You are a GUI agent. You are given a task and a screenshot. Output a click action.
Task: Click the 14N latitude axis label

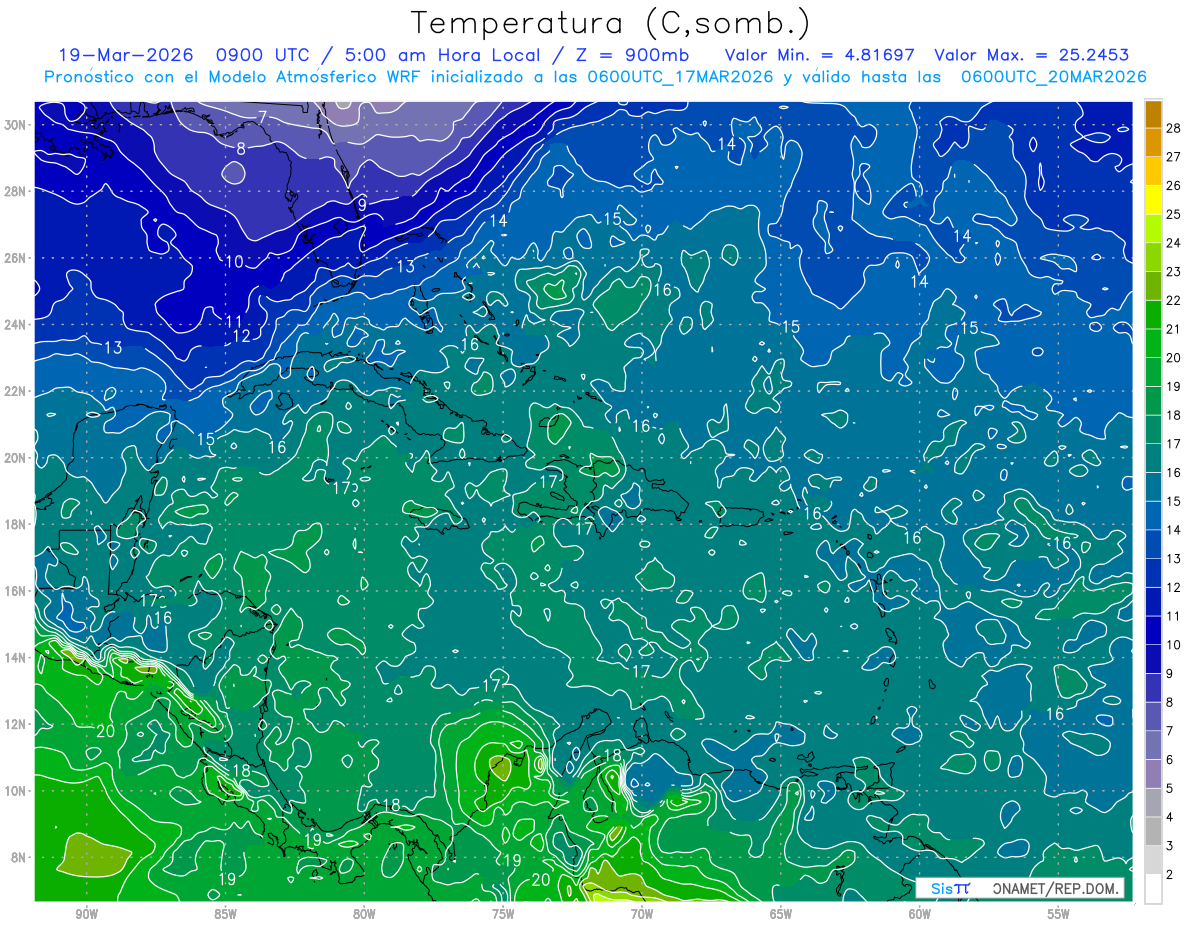pos(17,658)
